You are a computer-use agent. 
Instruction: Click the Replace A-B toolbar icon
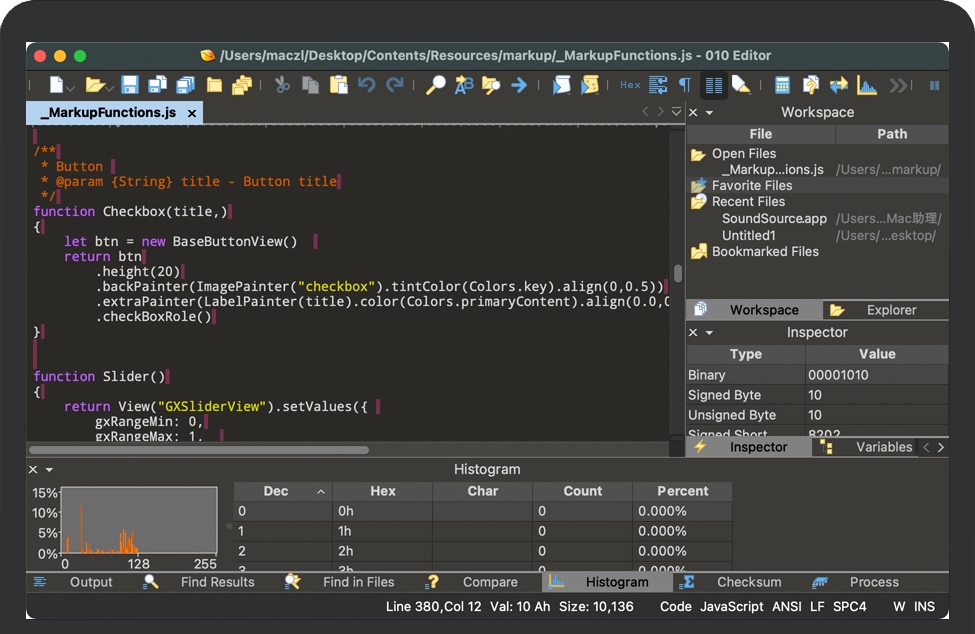464,85
